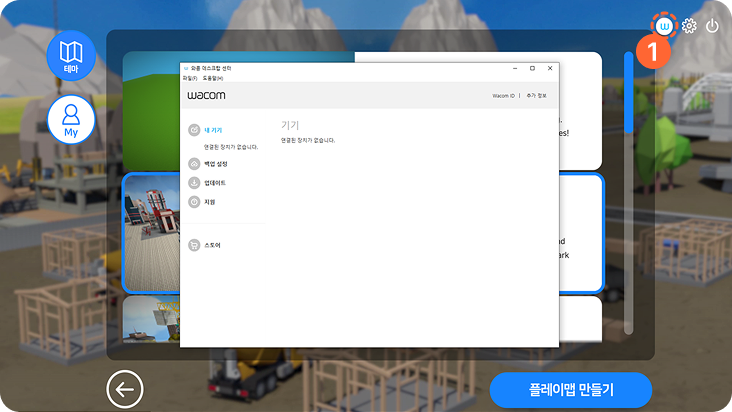Maximize the Wacom Desktop Center window

pyautogui.click(x=531, y=67)
